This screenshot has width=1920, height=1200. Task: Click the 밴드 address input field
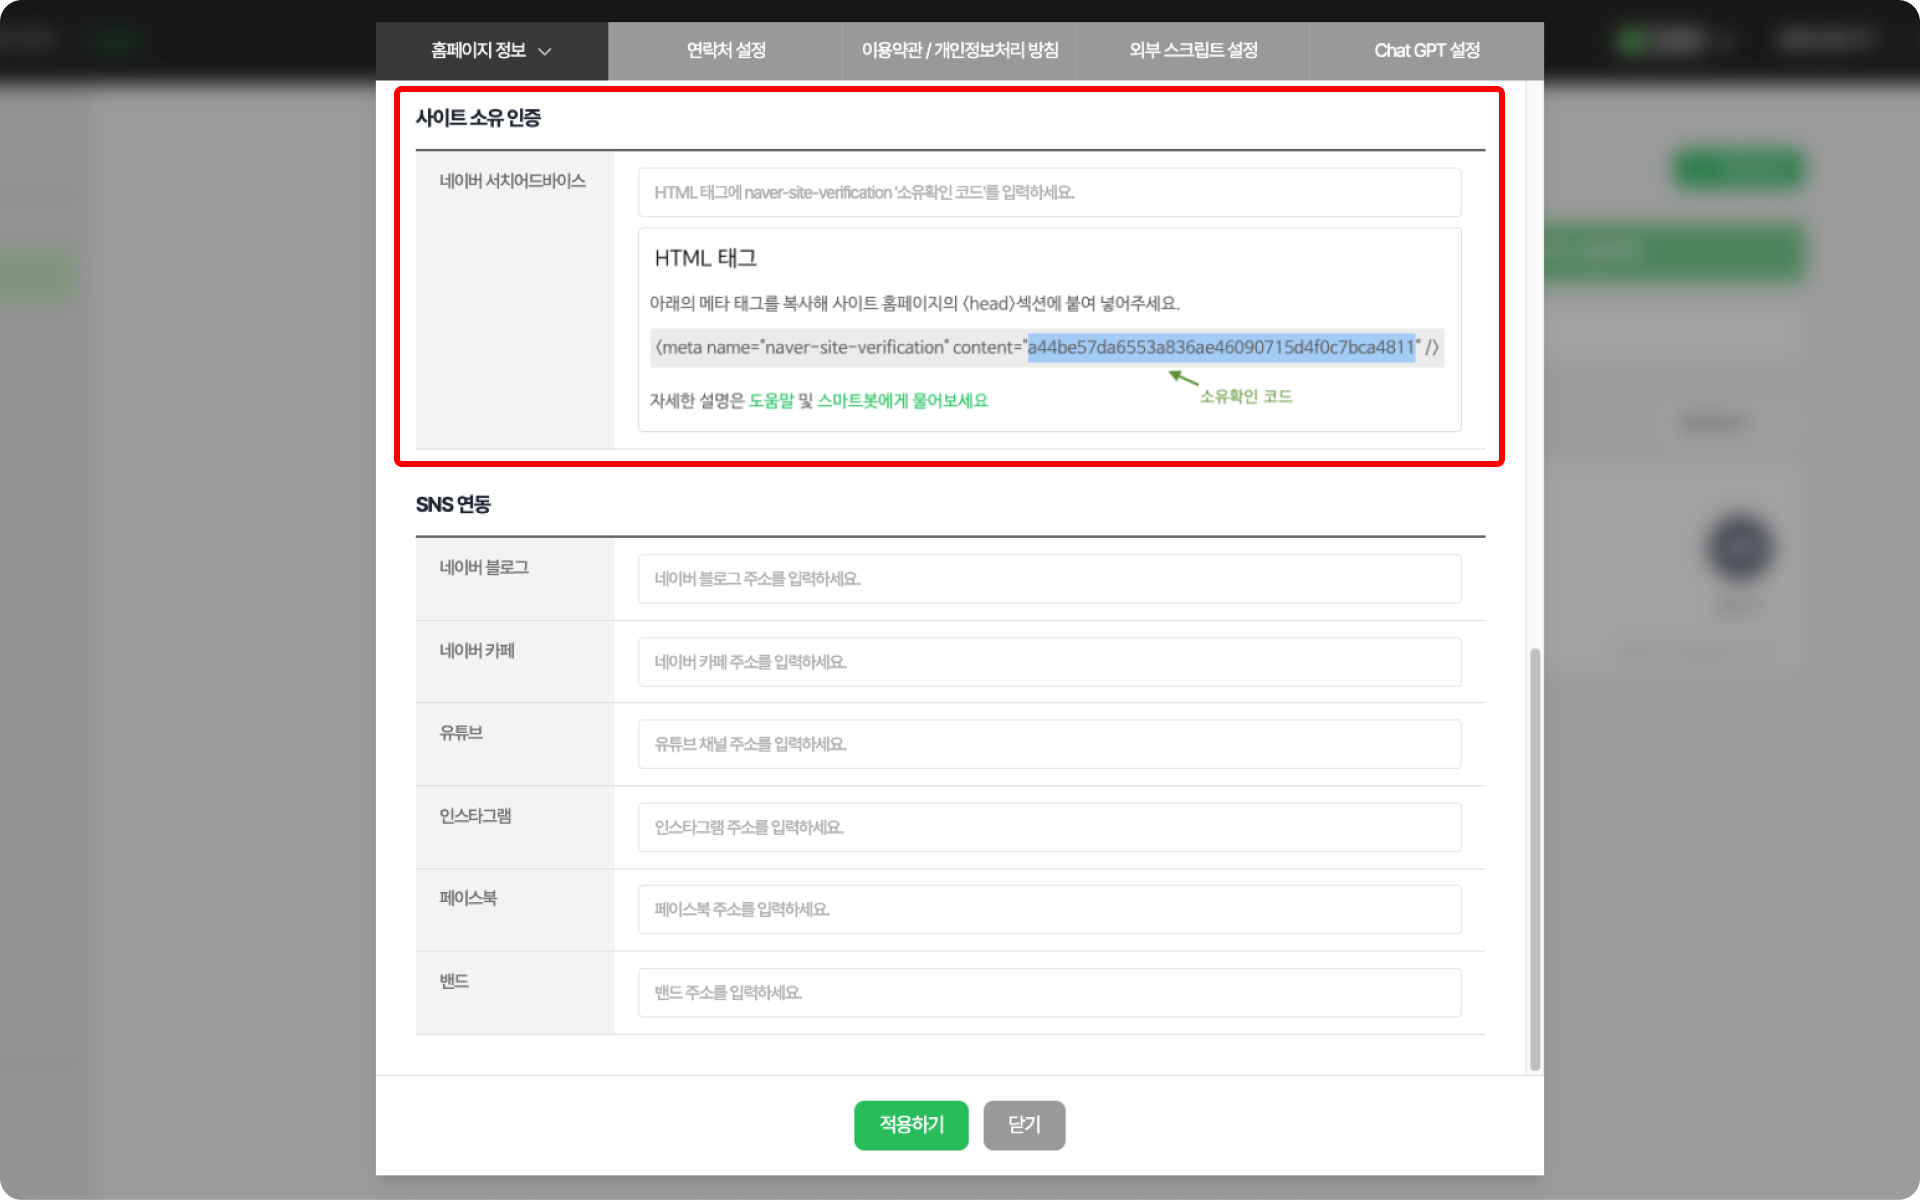click(x=1049, y=992)
